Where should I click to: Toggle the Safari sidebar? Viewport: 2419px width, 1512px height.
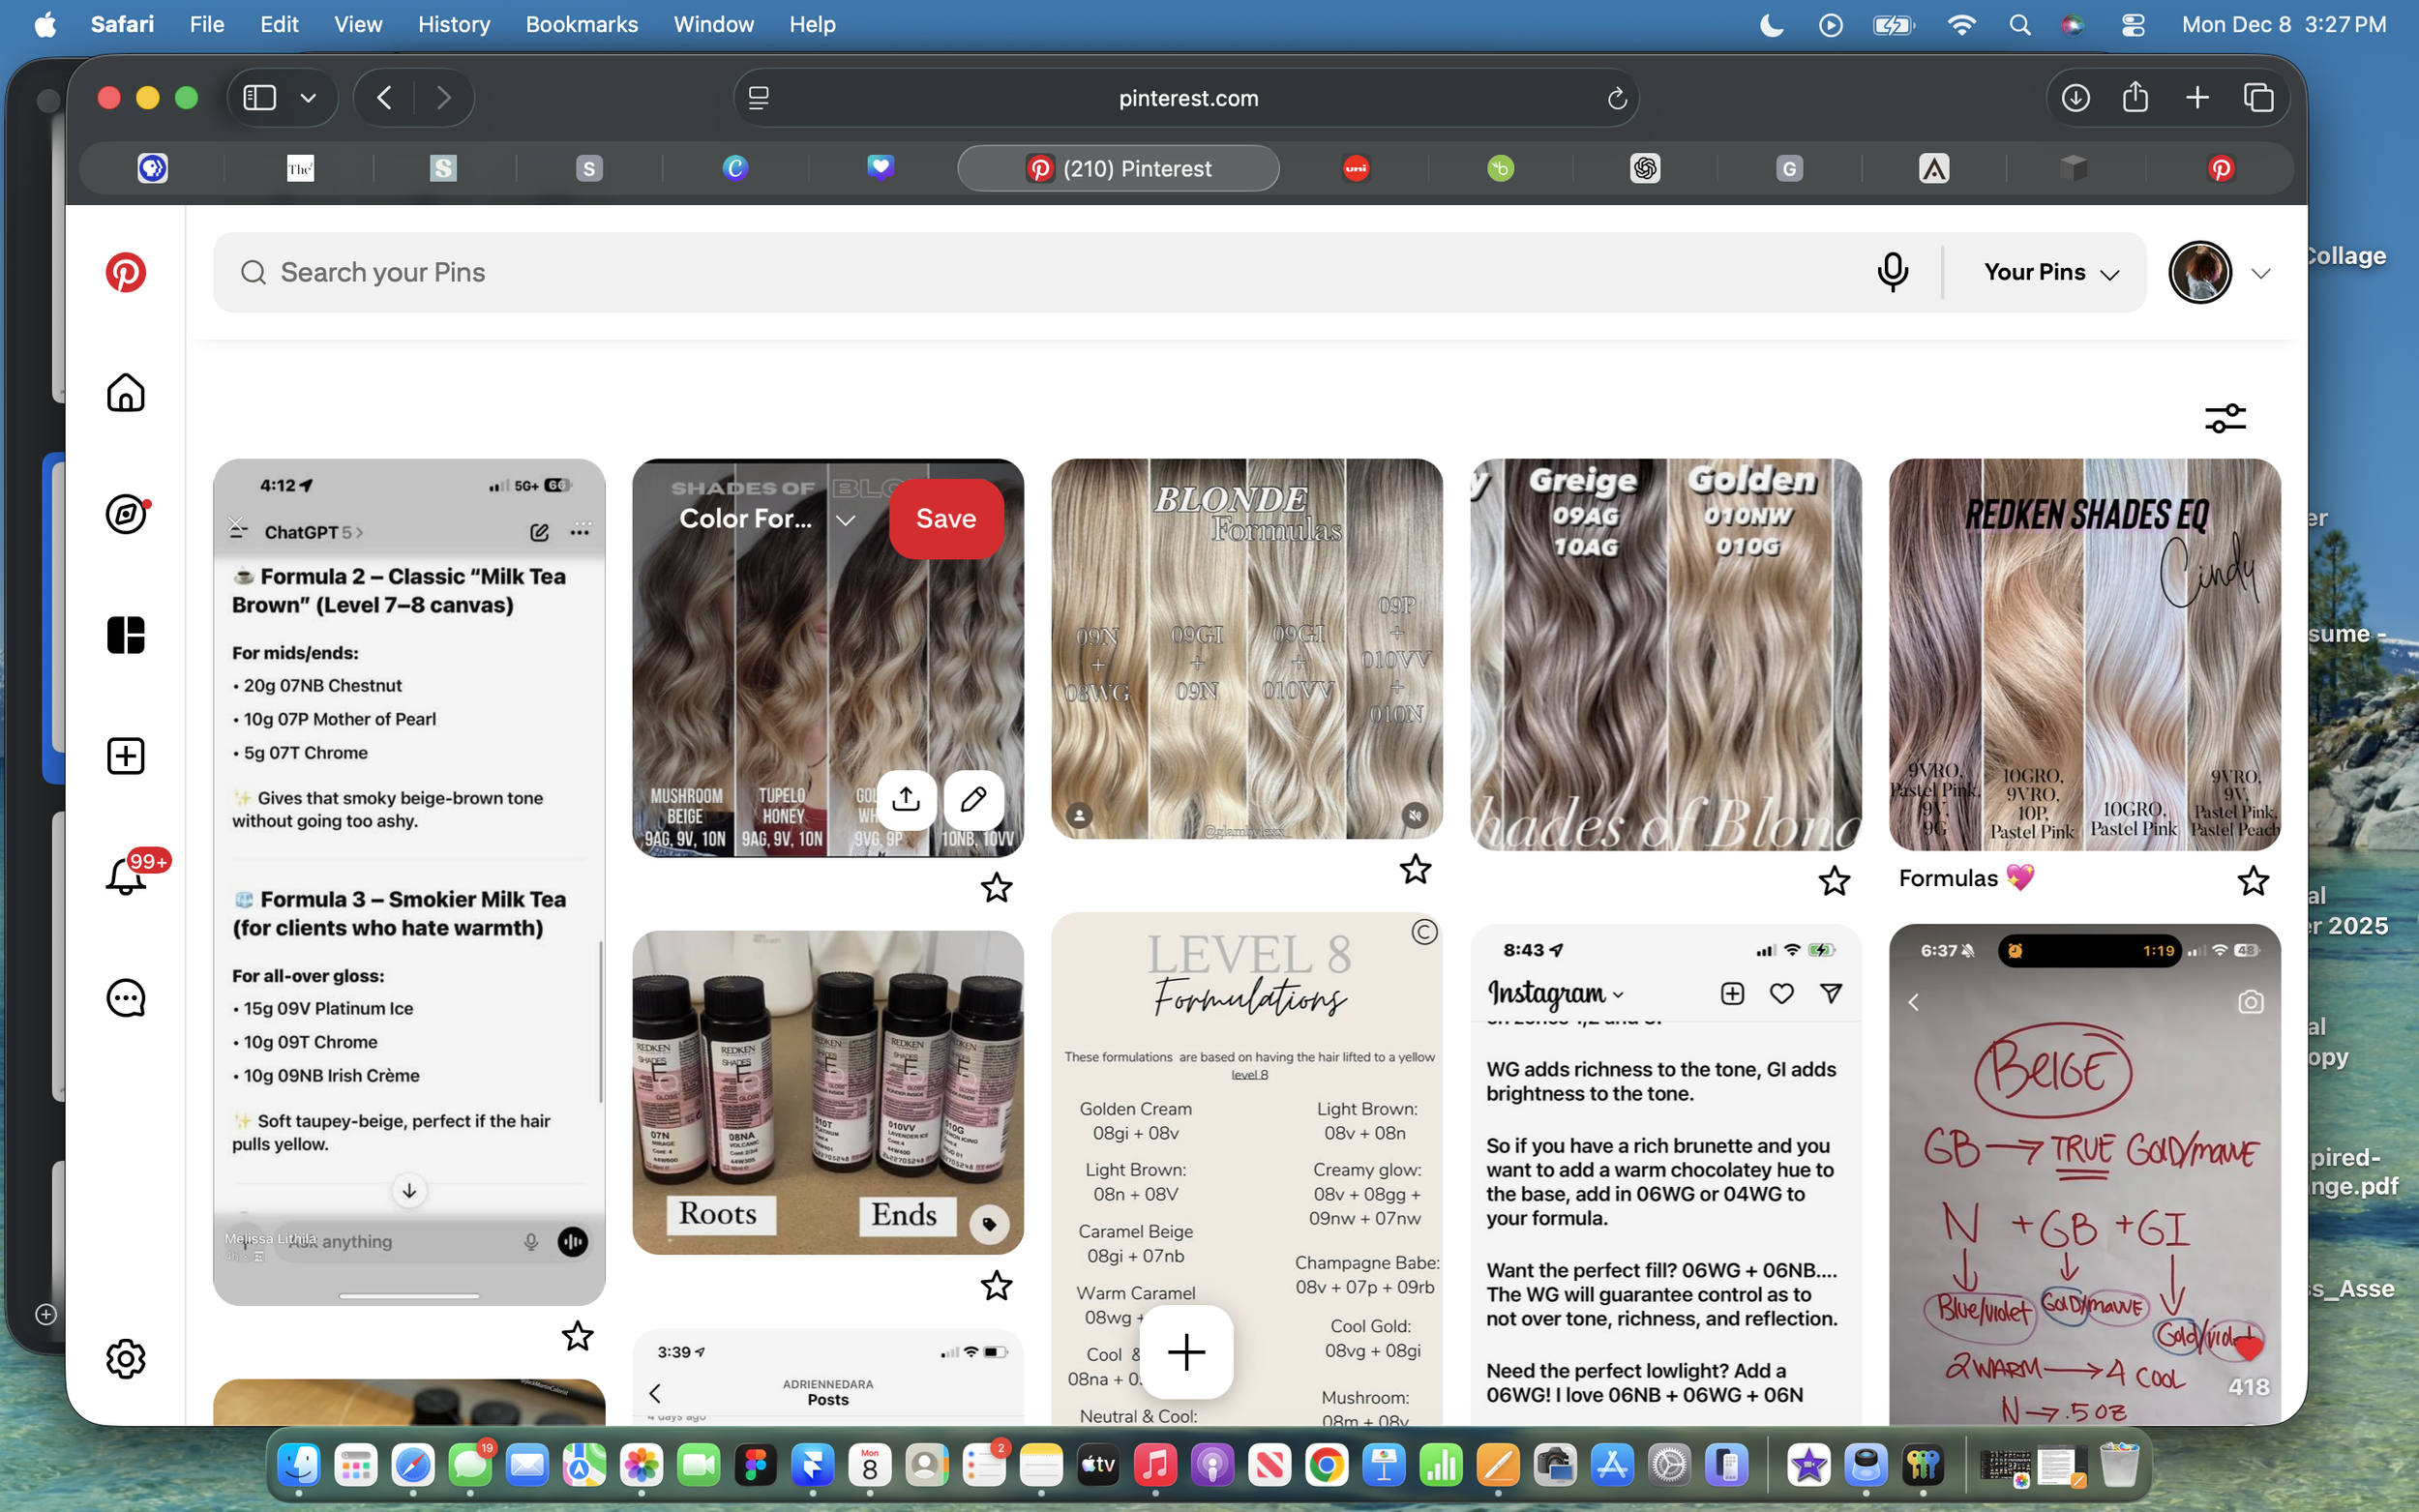260,98
